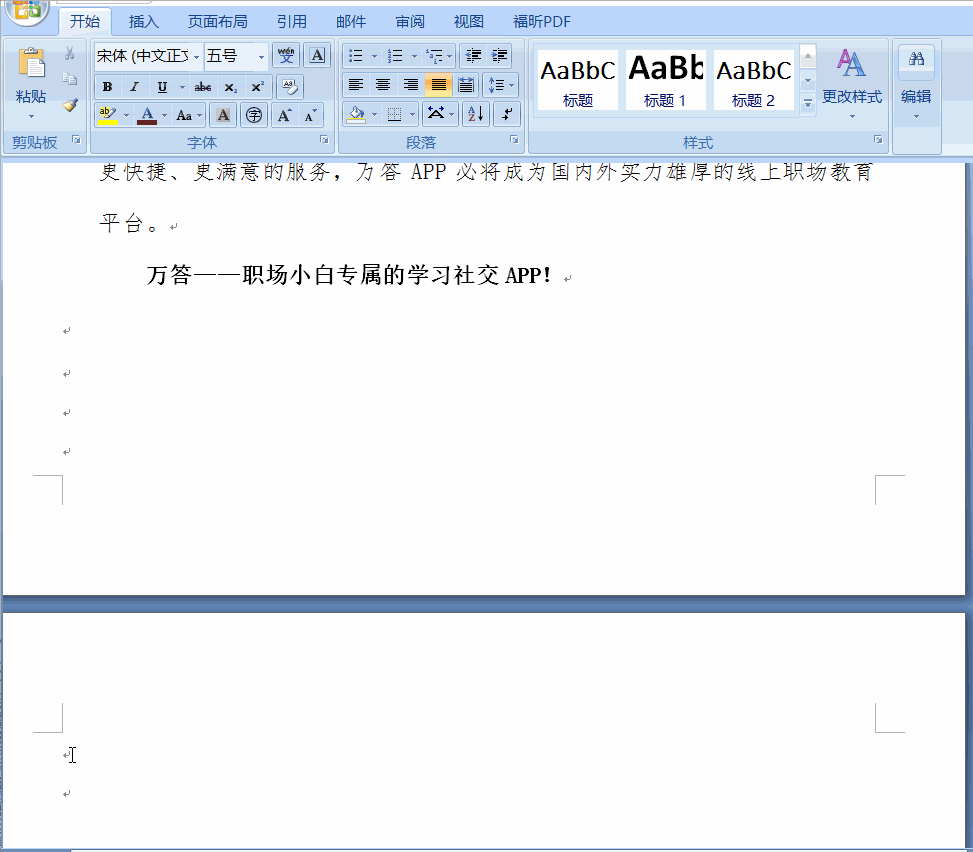Click the sort A-Z icon

point(476,114)
